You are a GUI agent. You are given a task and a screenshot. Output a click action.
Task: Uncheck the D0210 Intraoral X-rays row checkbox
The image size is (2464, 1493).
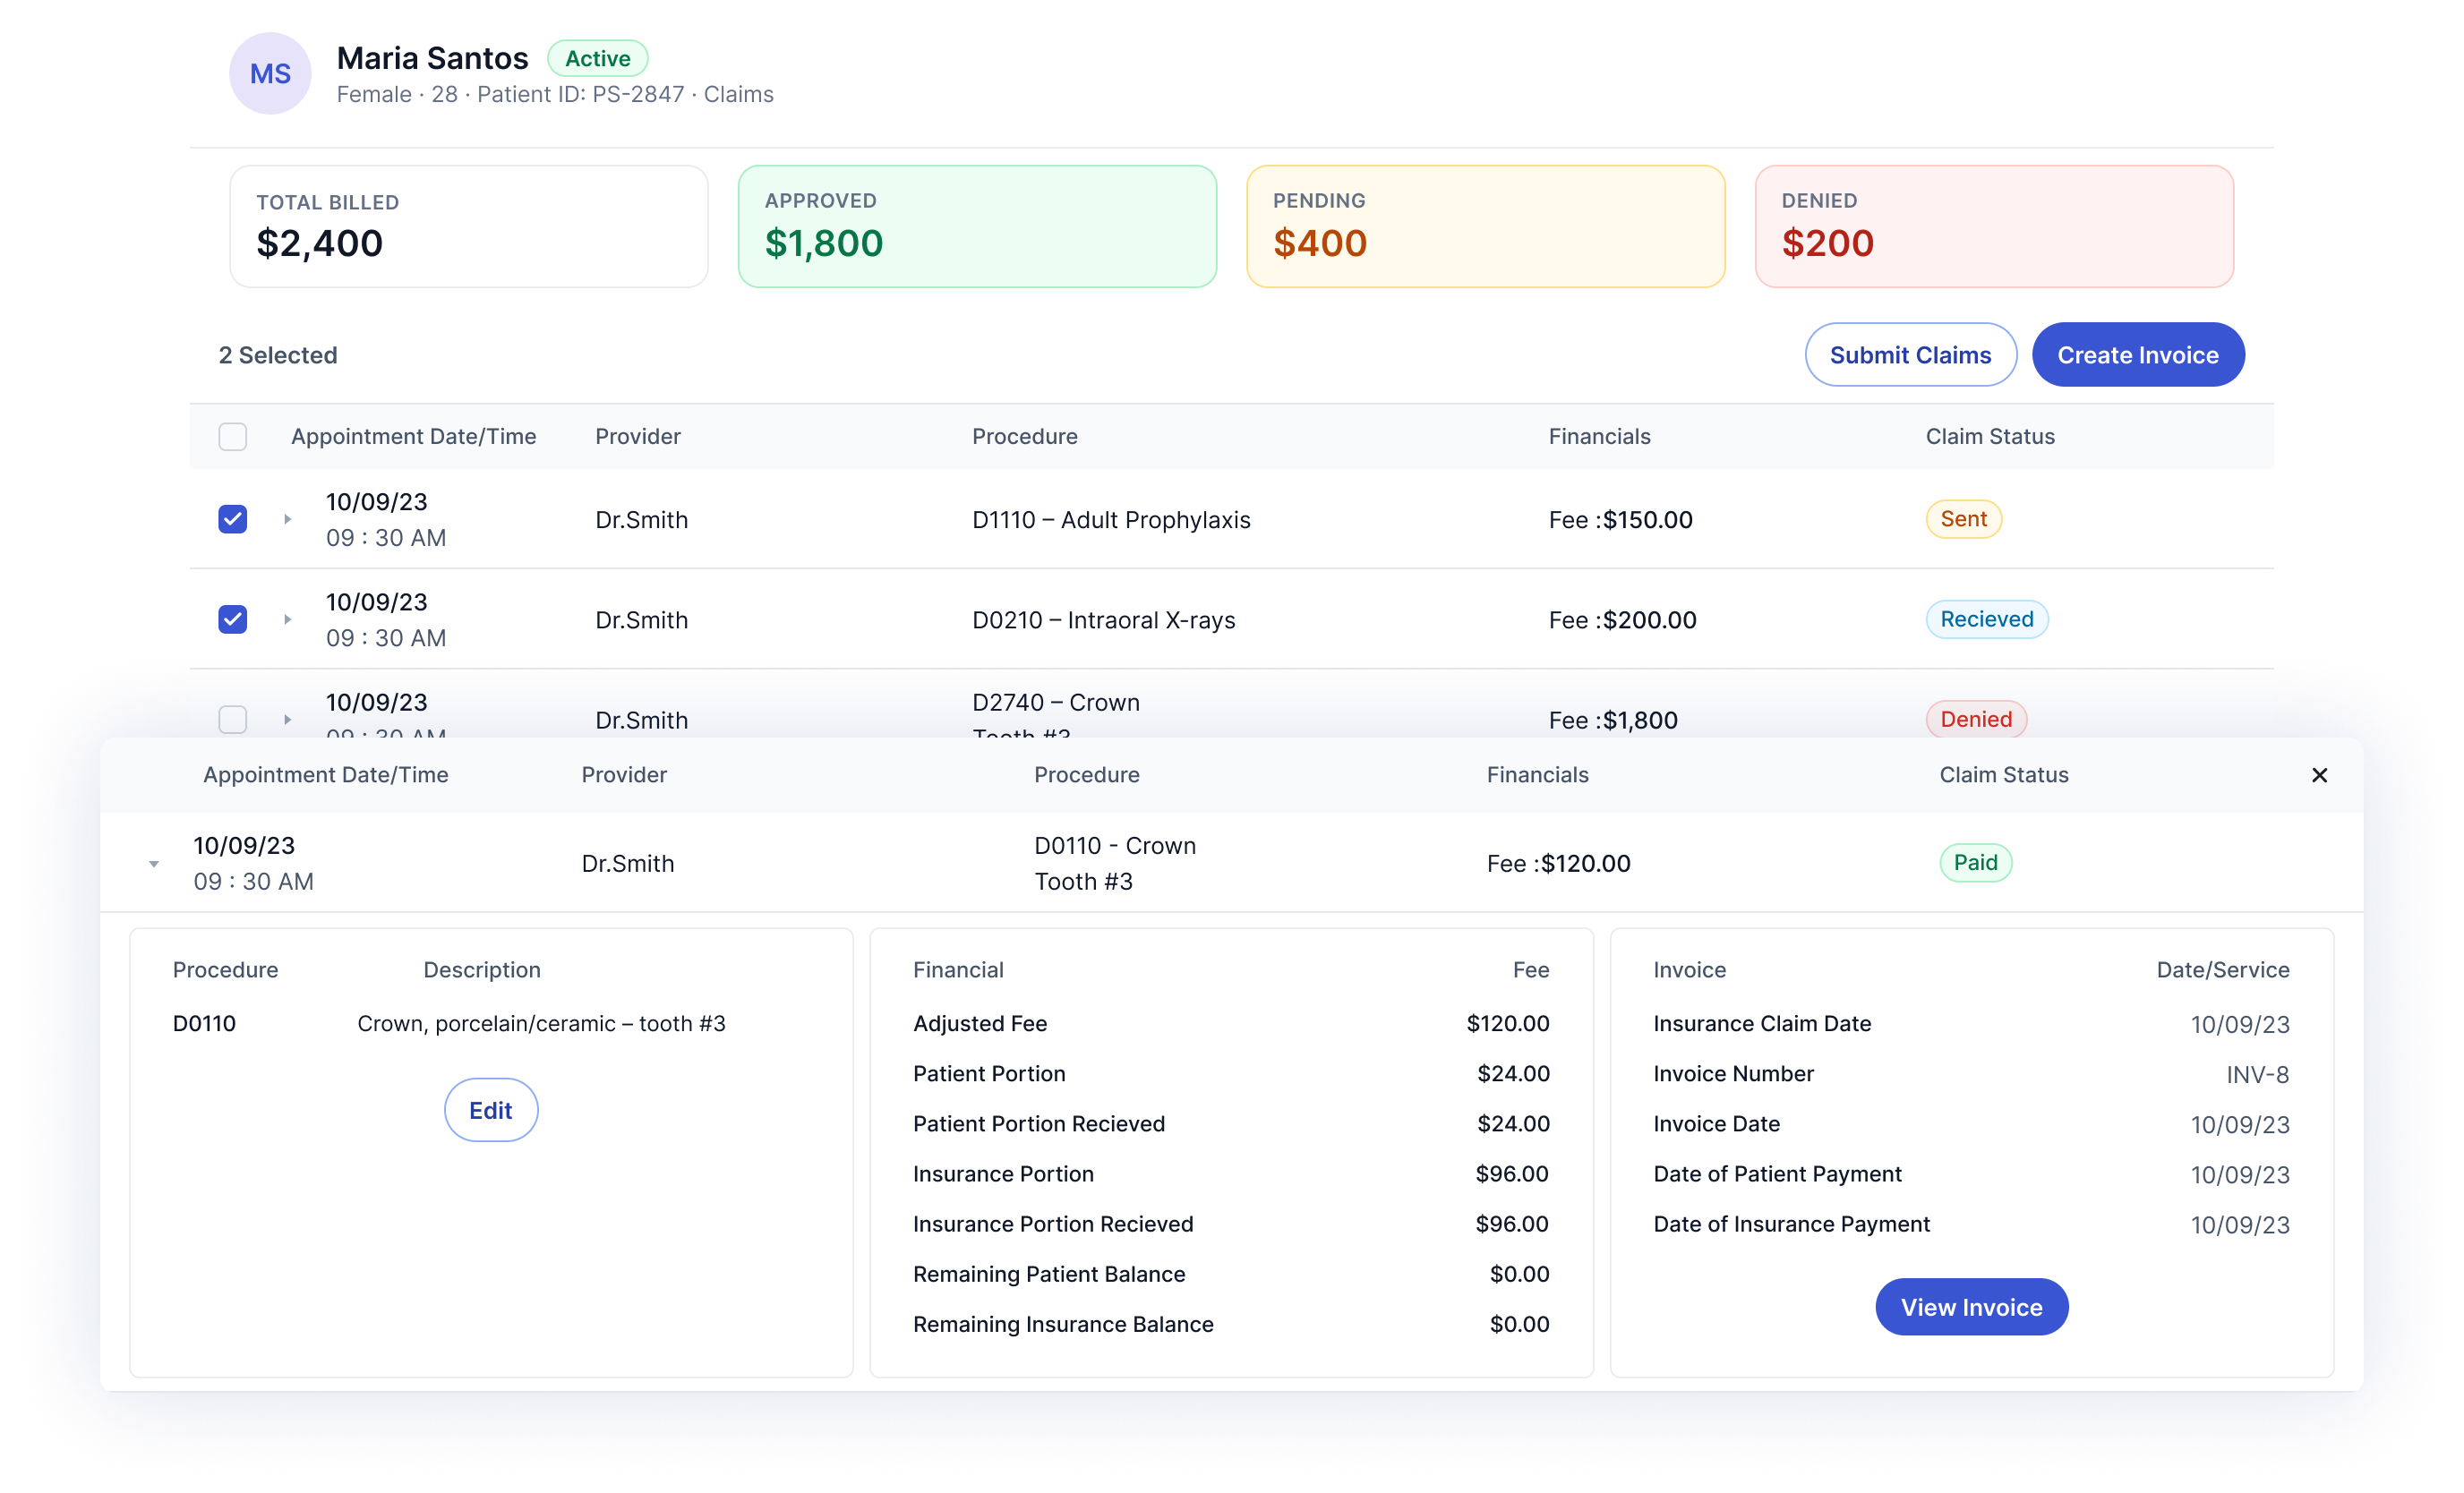[233, 619]
